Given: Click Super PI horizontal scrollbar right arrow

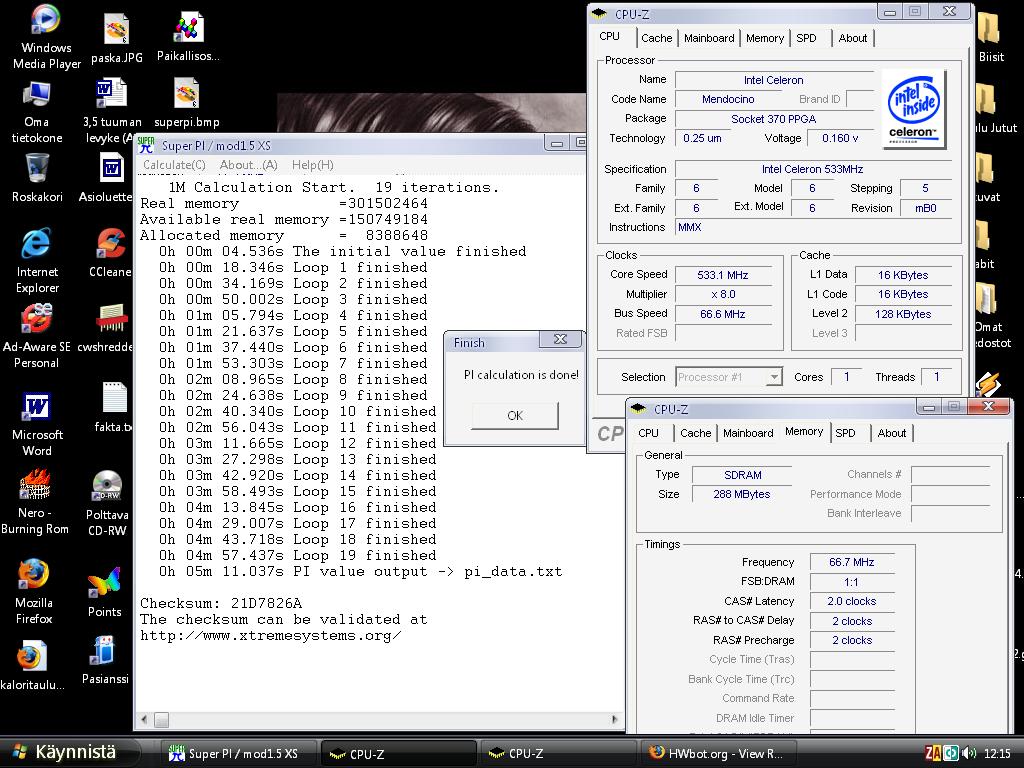Looking at the screenshot, I should point(614,720).
